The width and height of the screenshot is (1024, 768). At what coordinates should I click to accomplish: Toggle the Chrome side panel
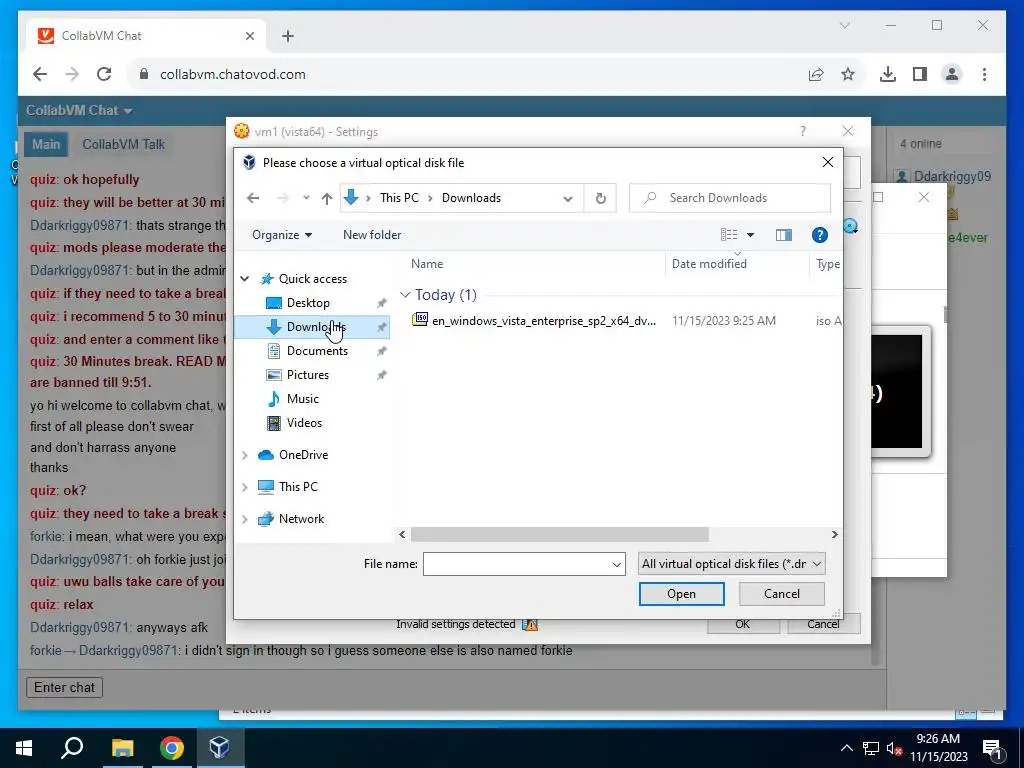tap(920, 74)
